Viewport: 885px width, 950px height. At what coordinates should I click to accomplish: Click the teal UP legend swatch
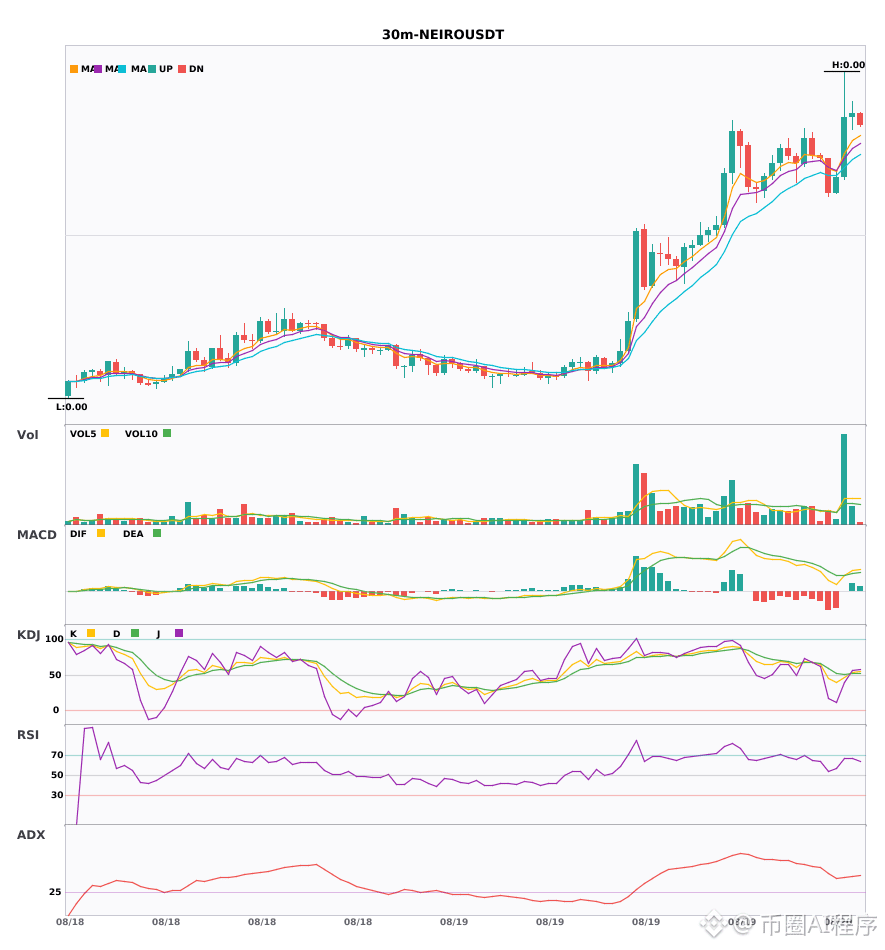[152, 69]
